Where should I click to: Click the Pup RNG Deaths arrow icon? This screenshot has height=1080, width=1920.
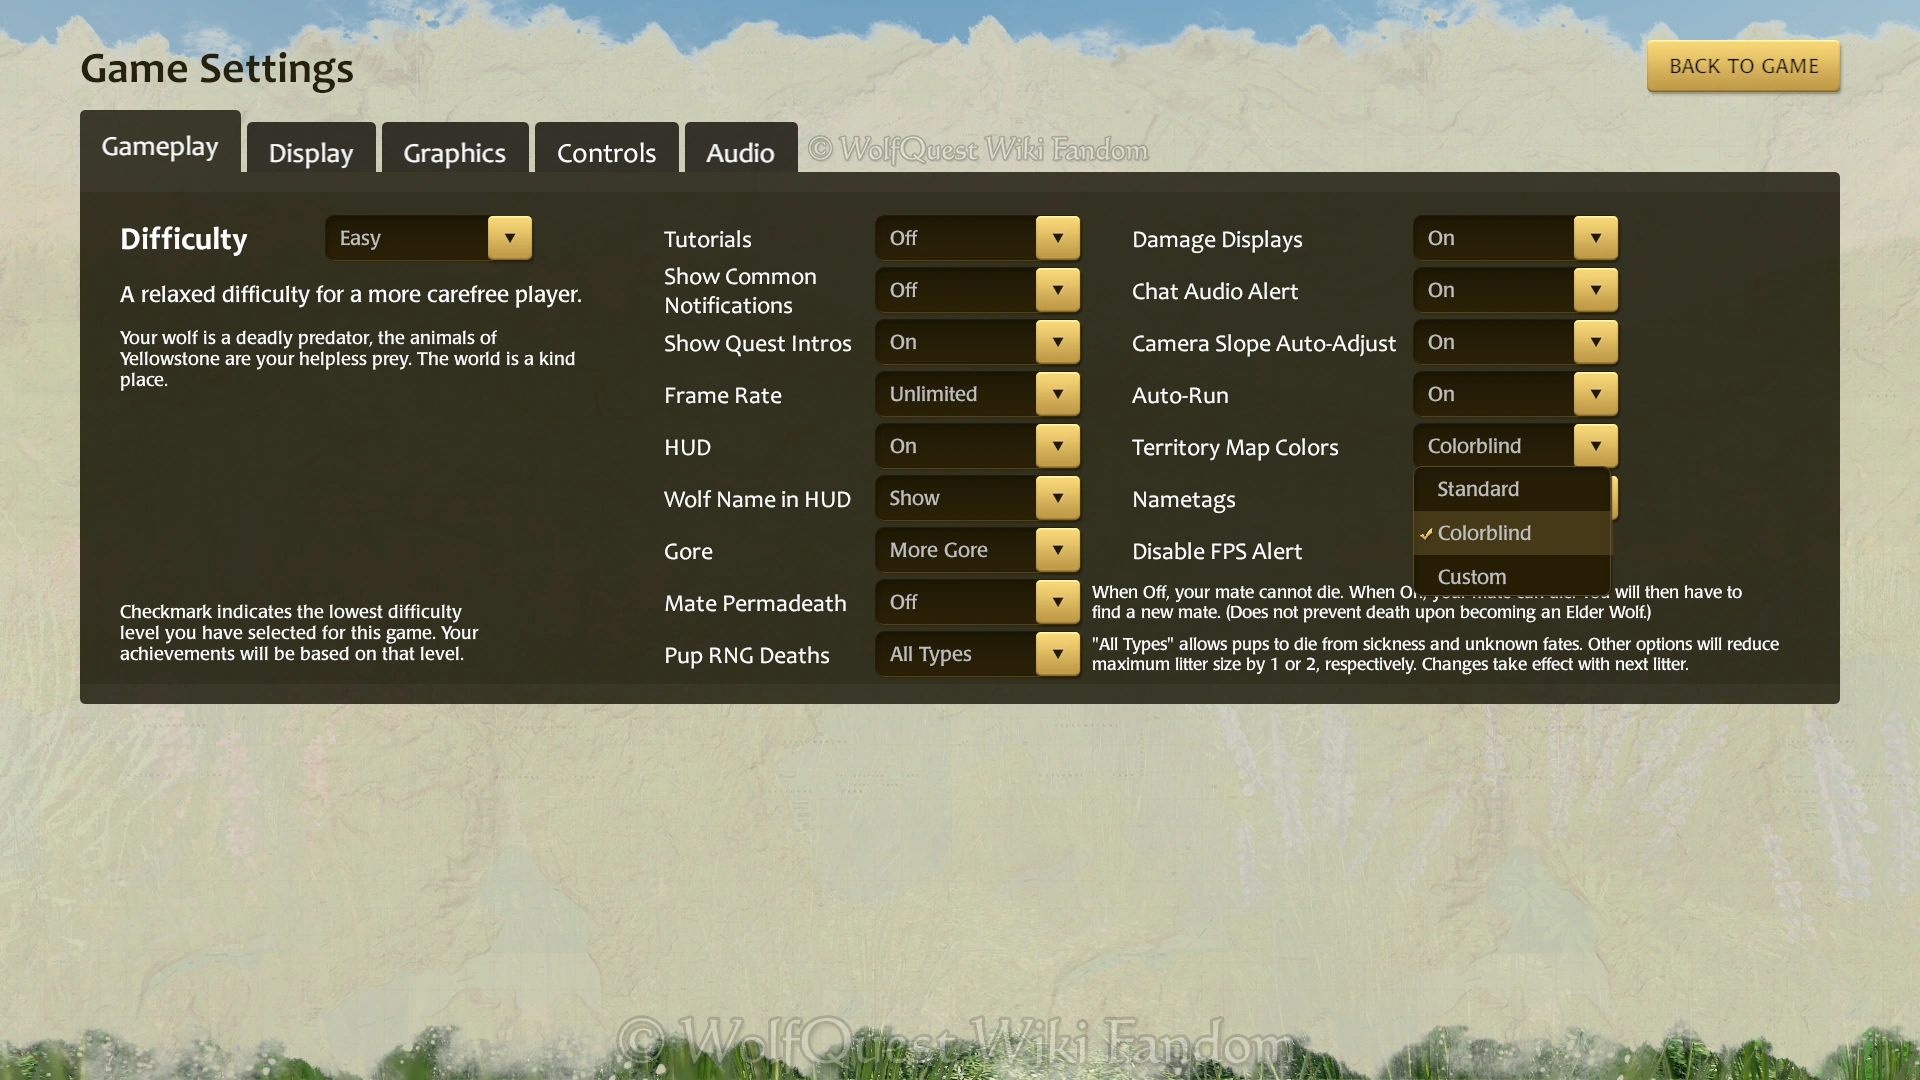[x=1057, y=654]
